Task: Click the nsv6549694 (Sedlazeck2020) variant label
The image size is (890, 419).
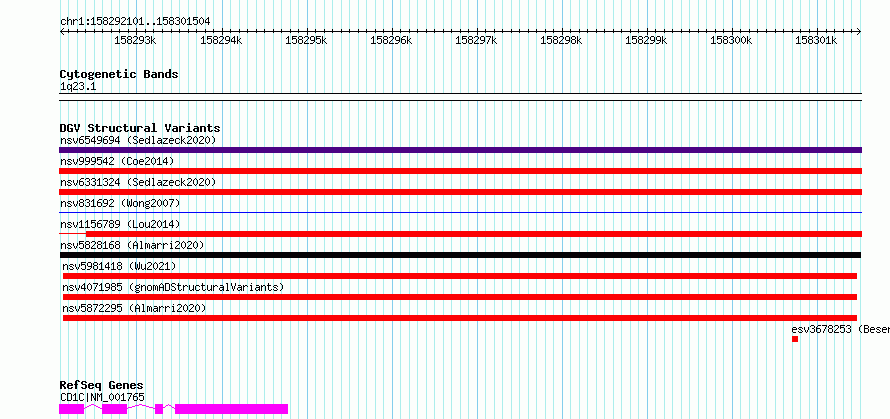Action: 138,140
